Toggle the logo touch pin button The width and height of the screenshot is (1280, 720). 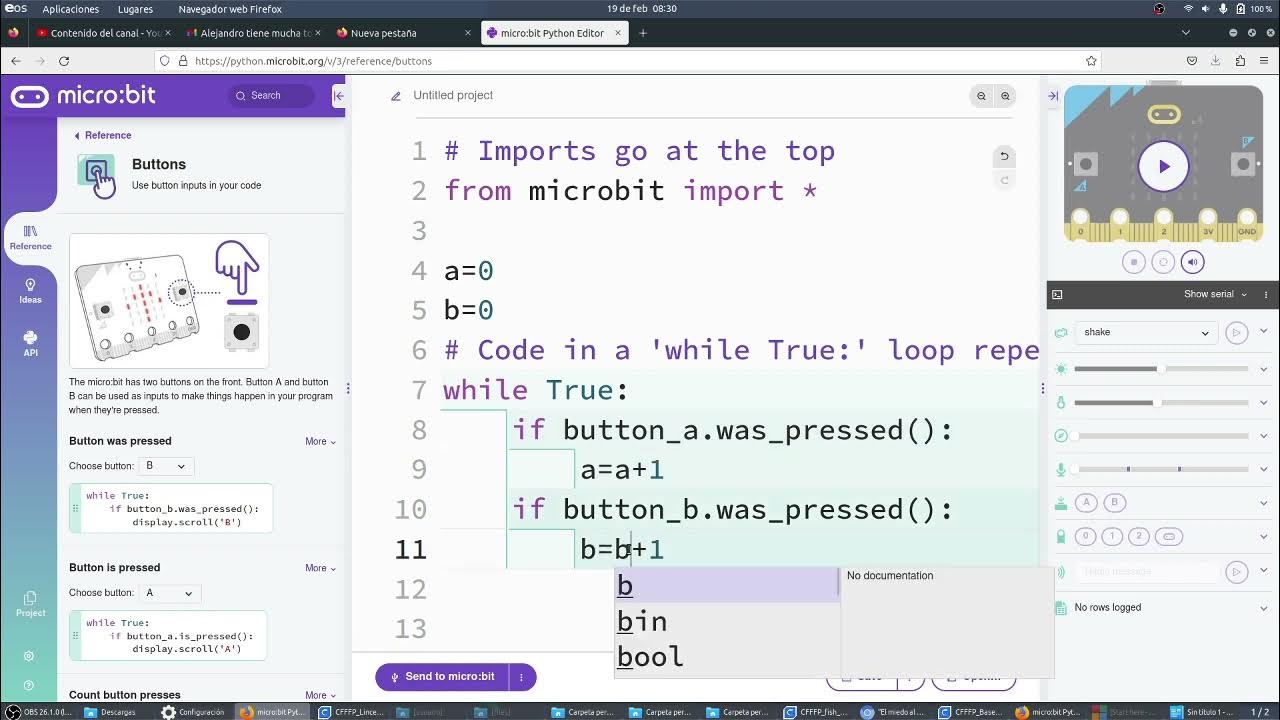(x=1168, y=537)
